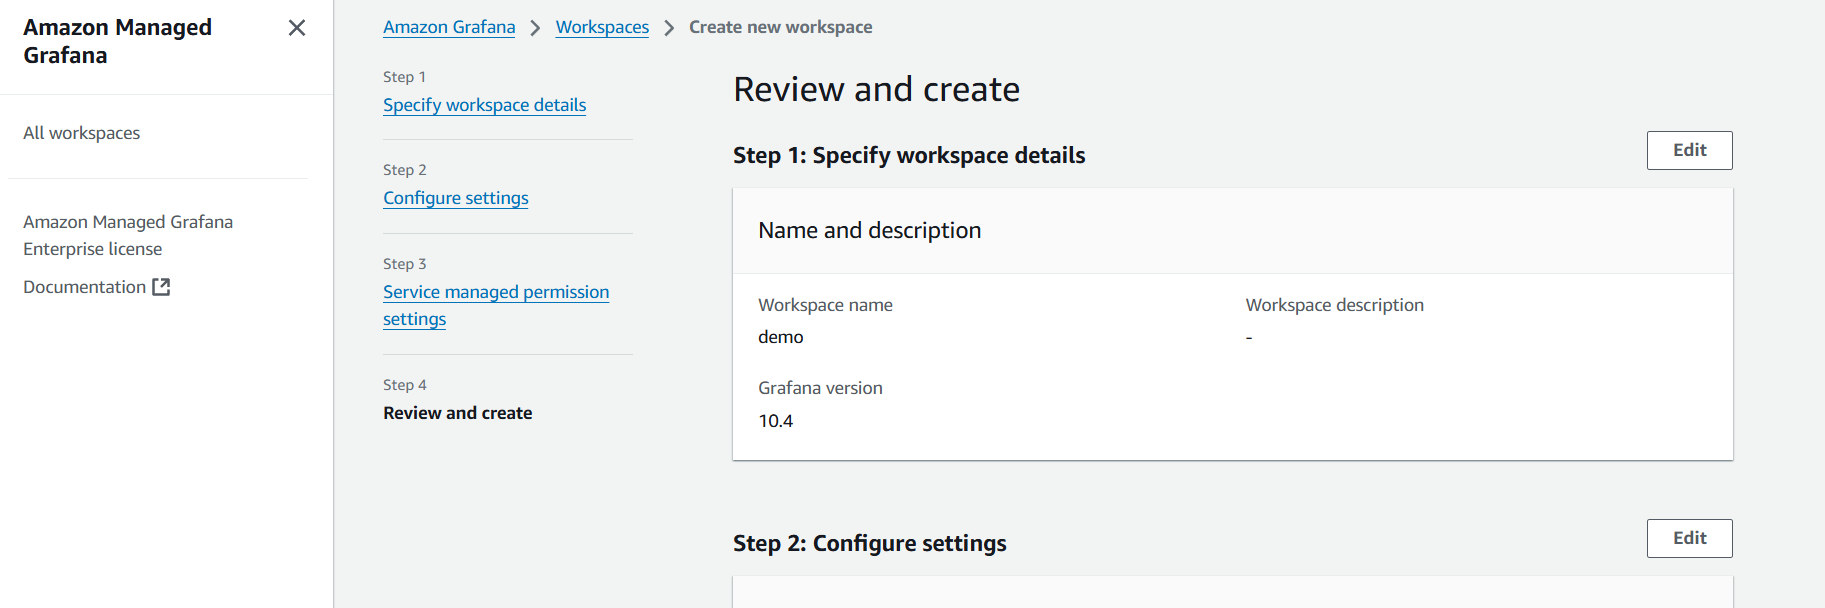Click the Review and create page heading

tap(876, 89)
